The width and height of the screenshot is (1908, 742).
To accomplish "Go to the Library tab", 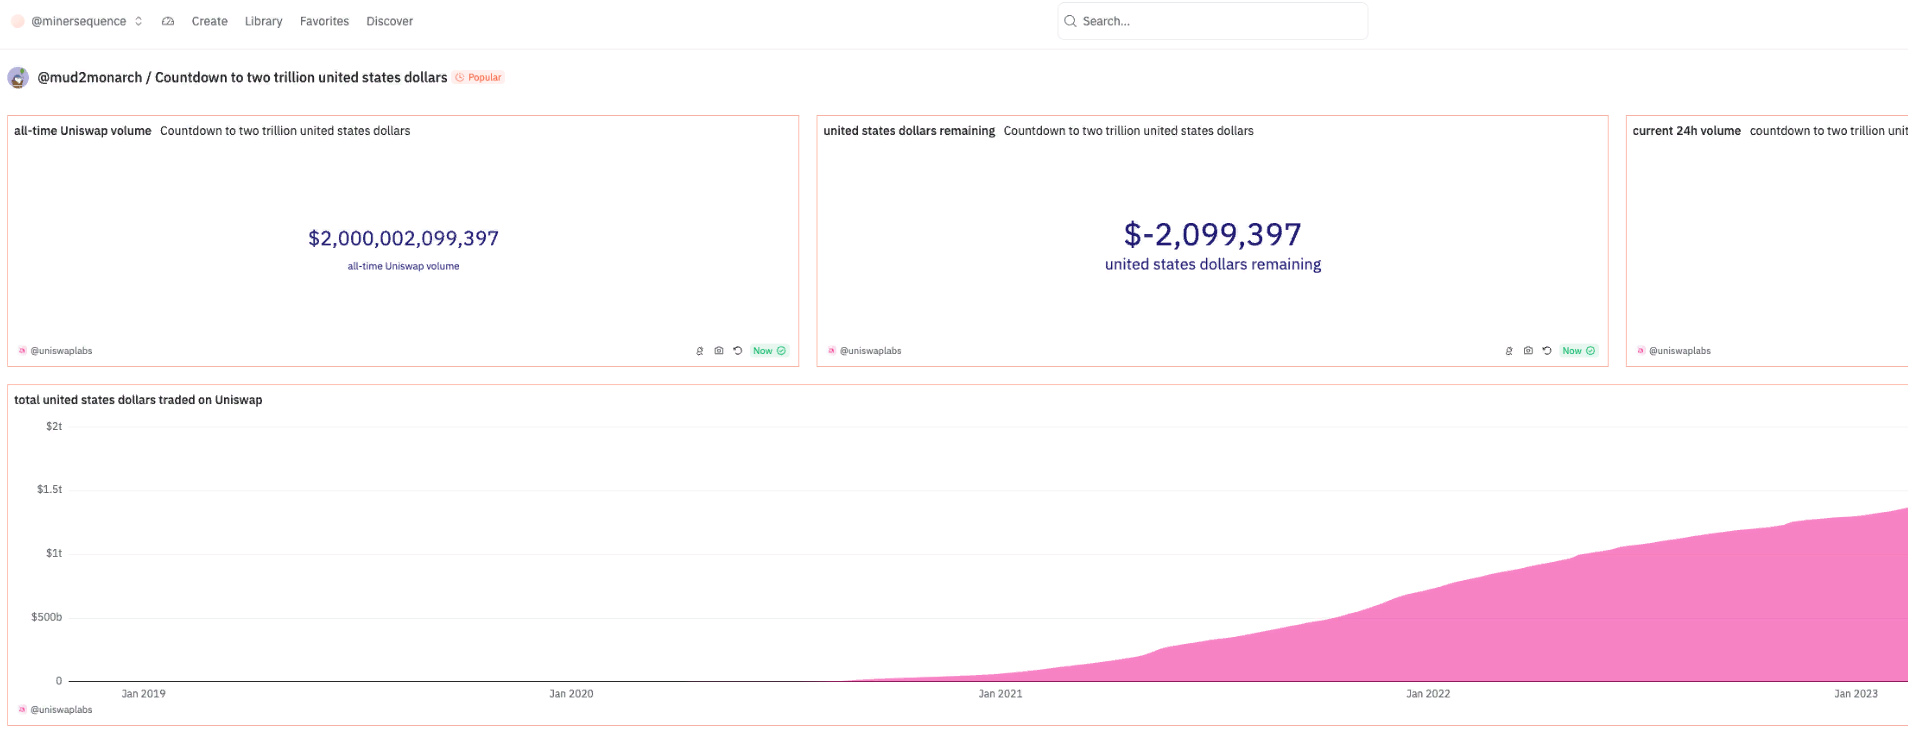I will coord(263,21).
